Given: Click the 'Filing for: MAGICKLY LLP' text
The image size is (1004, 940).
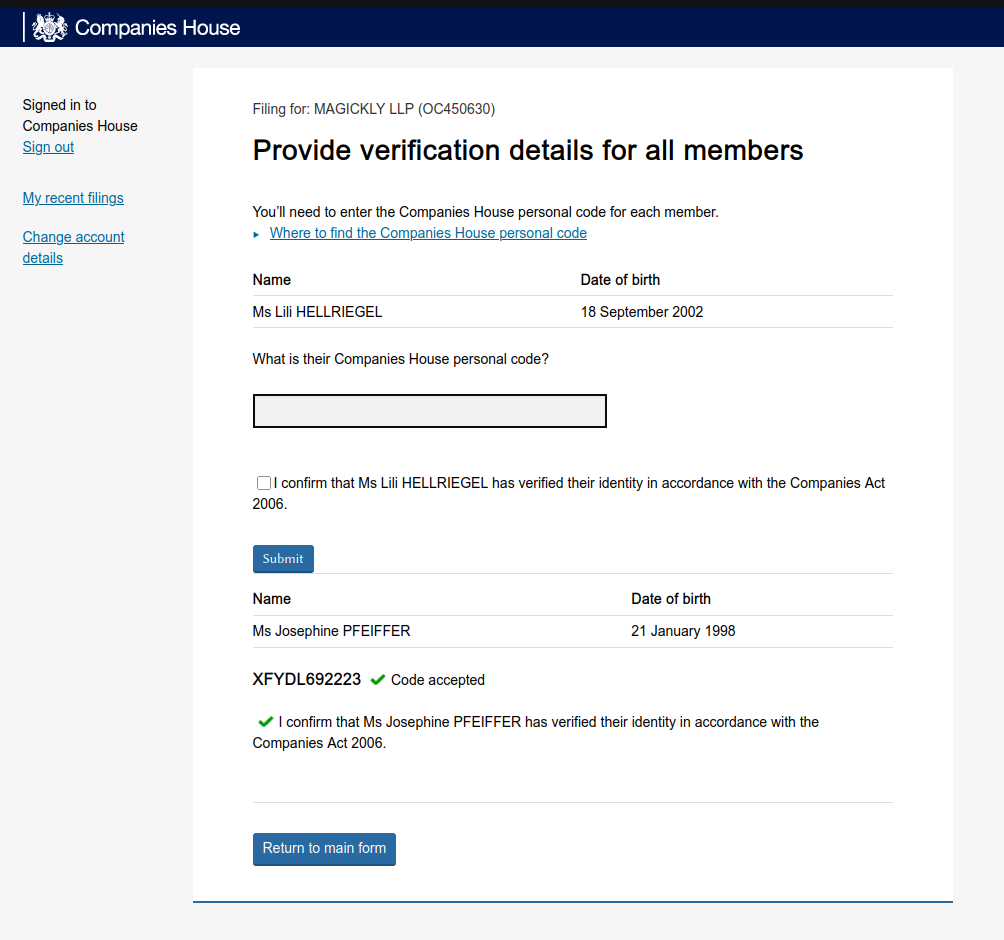Looking at the screenshot, I should (x=373, y=109).
